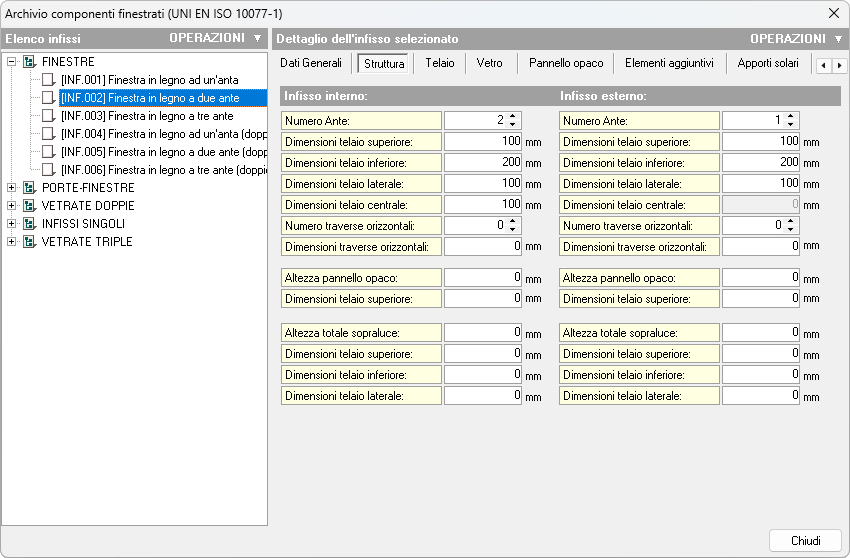Decrease Numero traverse orizzontali for Infisso esterno

(792, 230)
